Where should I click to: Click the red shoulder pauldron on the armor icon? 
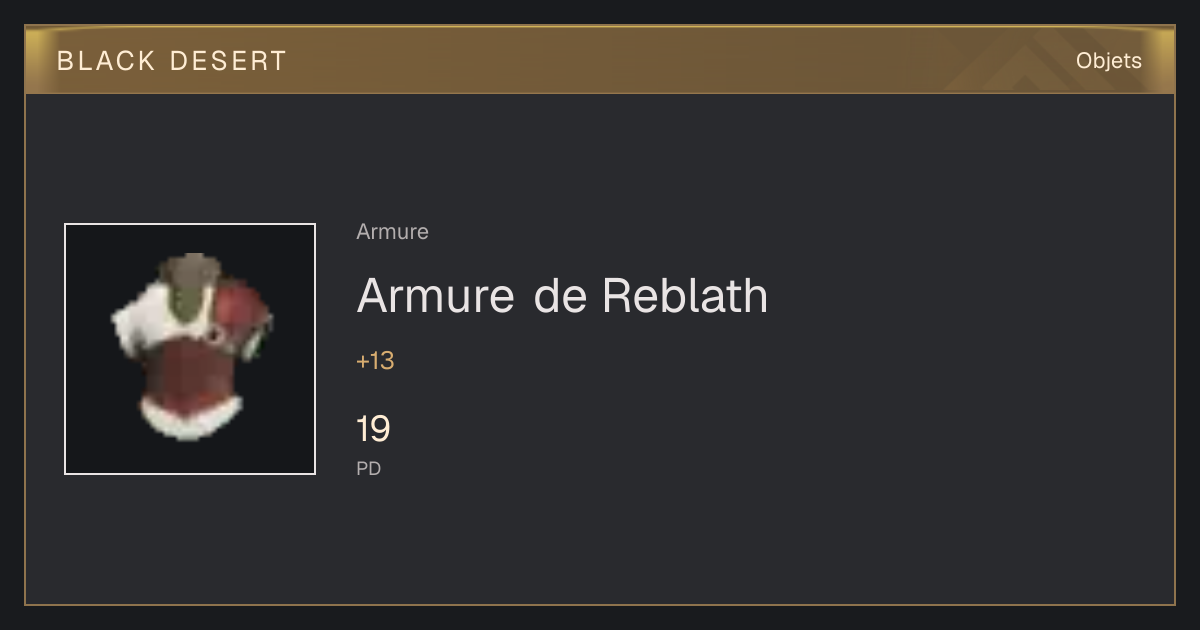[243, 315]
